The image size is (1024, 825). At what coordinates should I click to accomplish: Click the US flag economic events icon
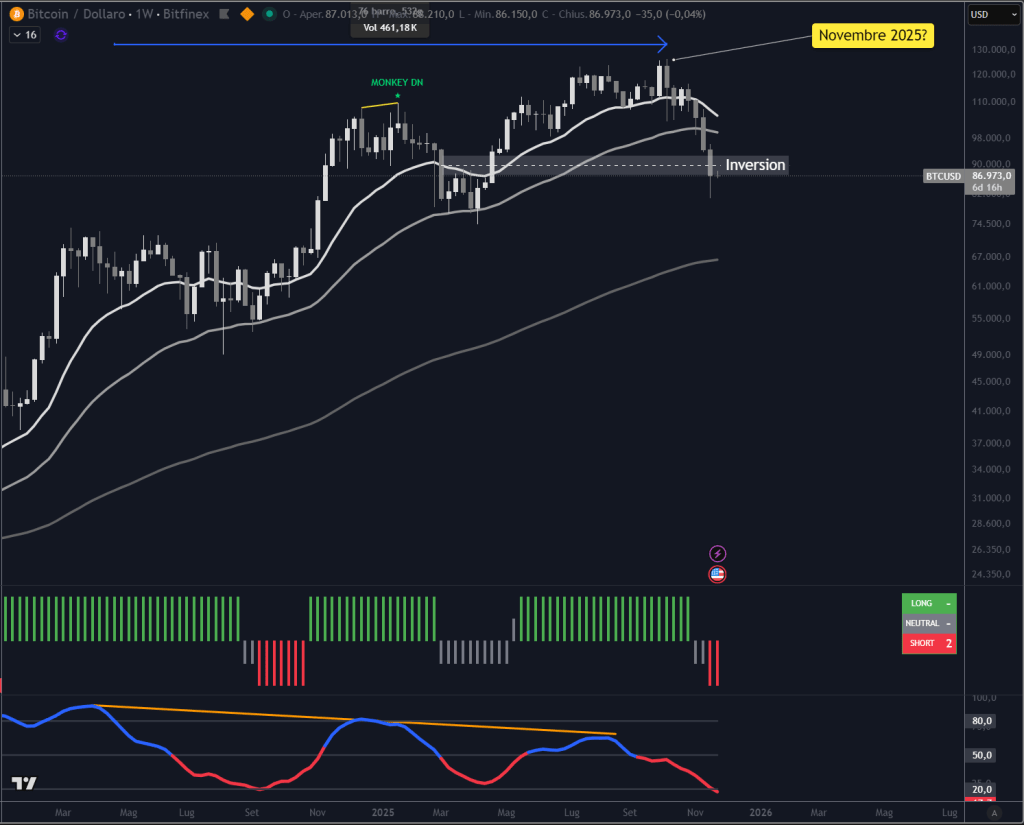point(718,573)
